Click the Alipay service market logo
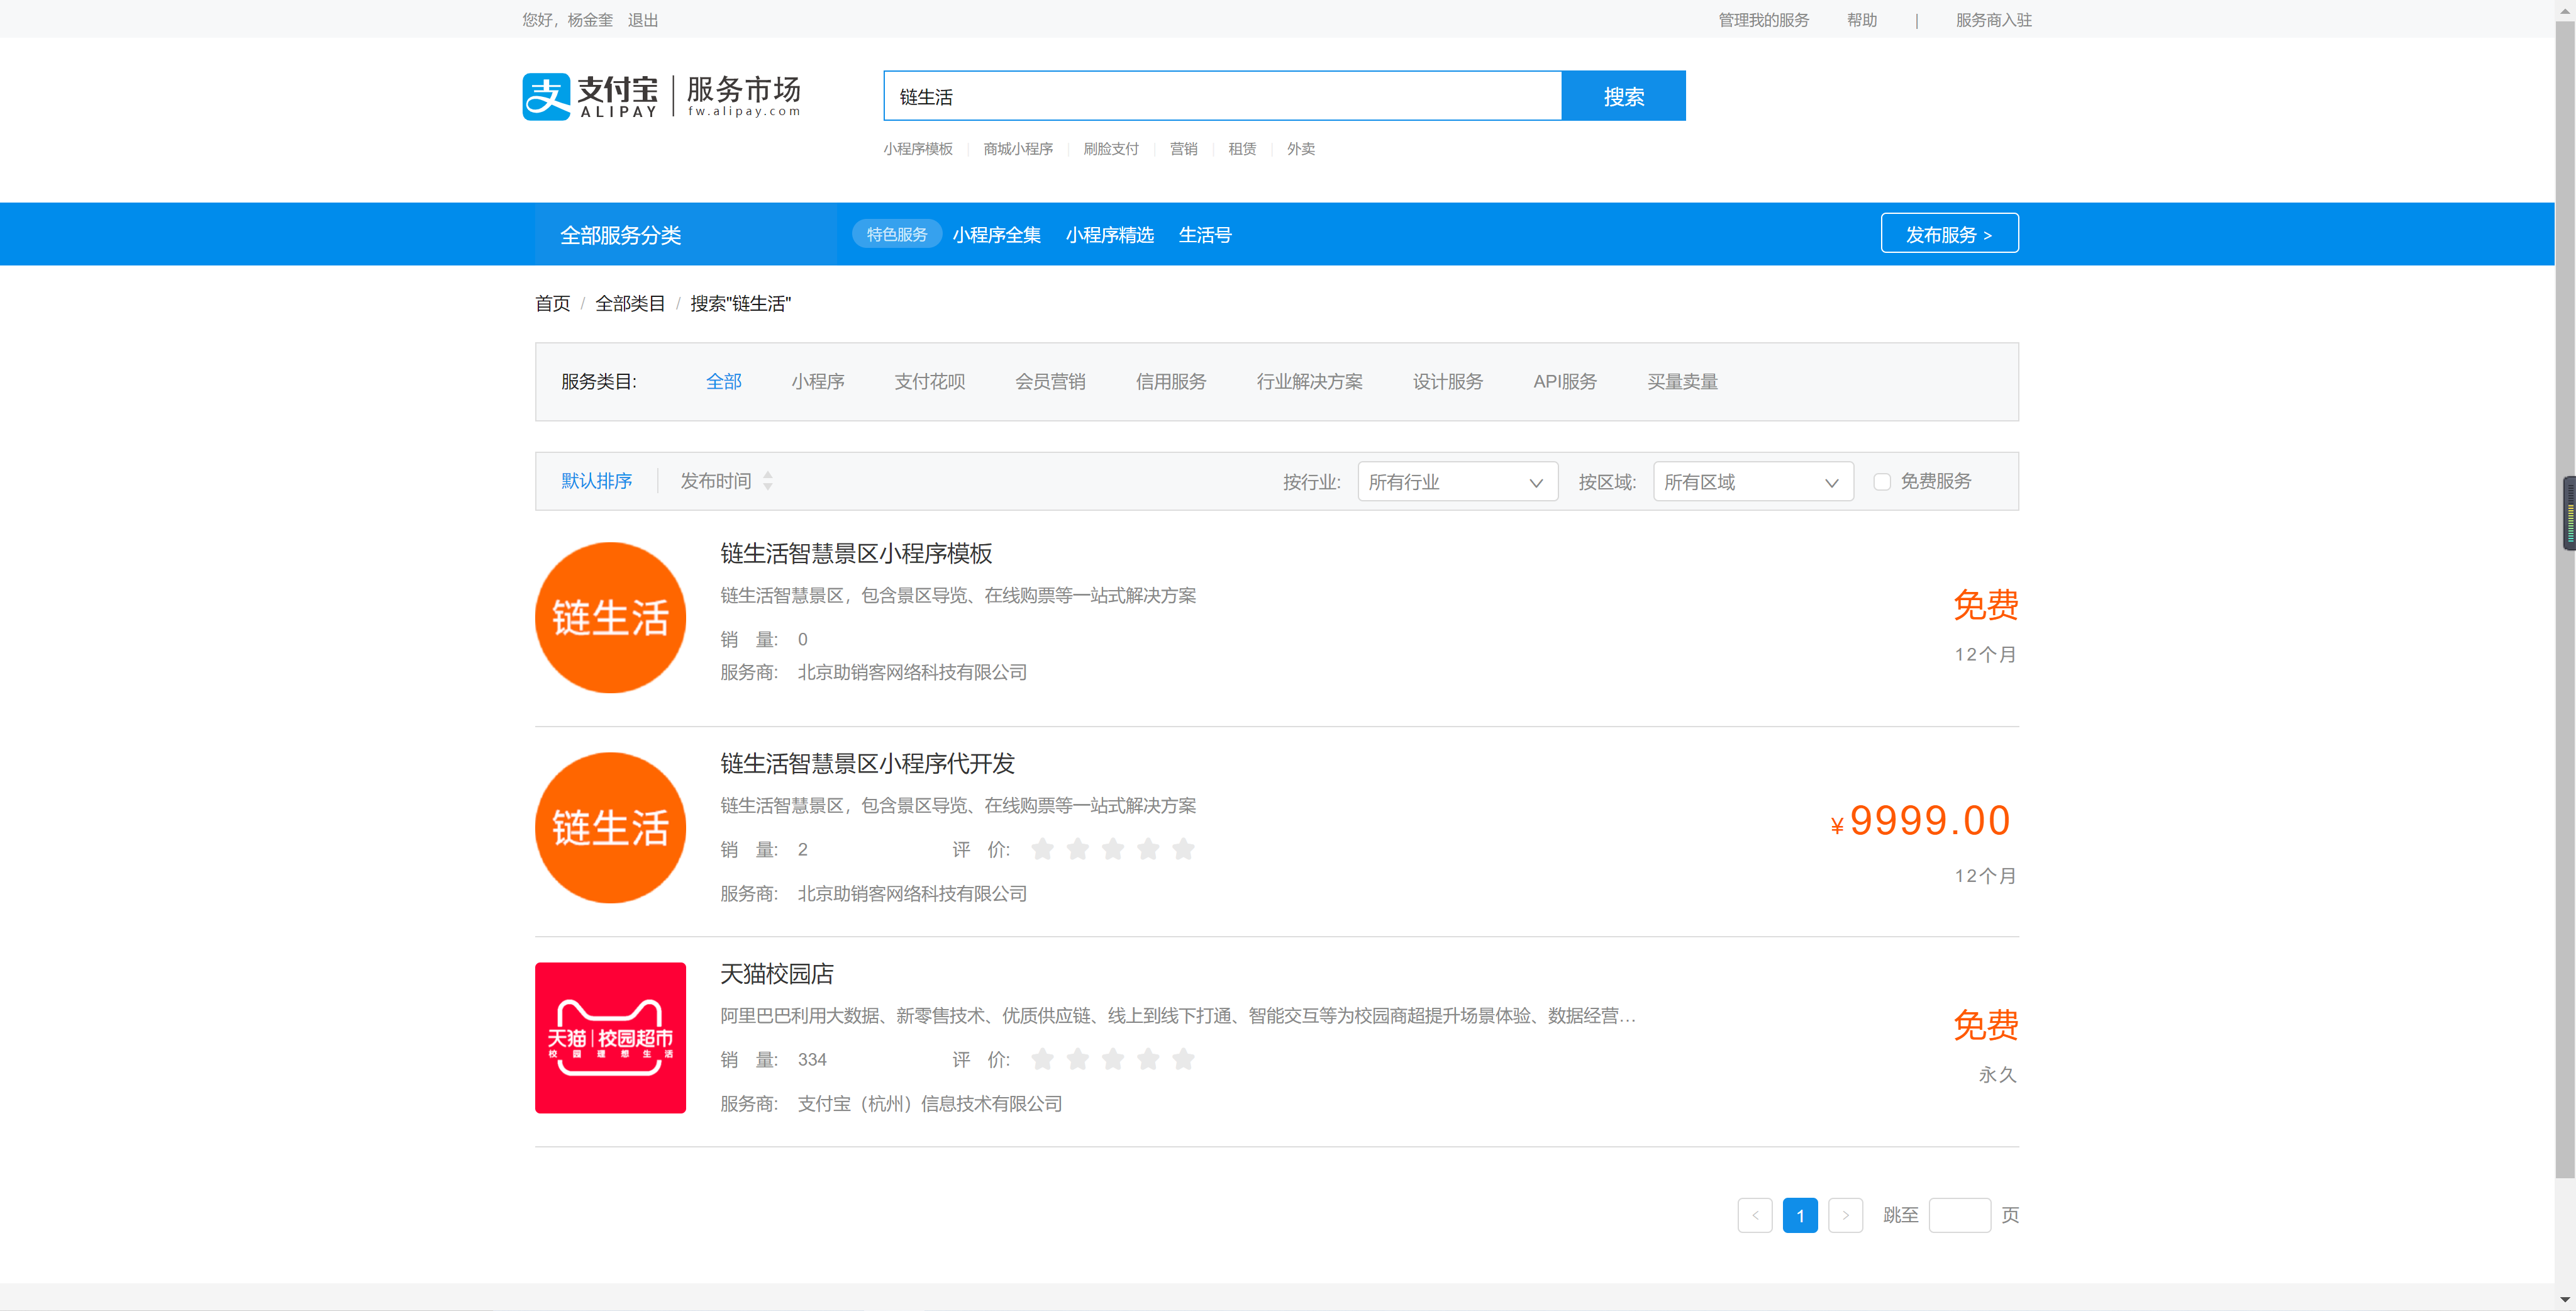This screenshot has height=1311, width=2576. (660, 96)
